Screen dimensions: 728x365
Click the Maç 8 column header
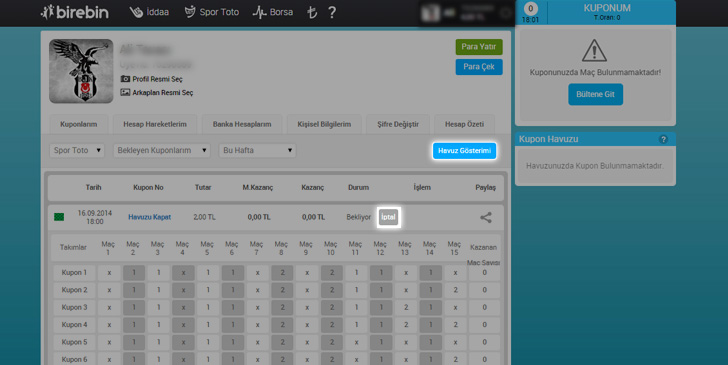[x=281, y=248]
